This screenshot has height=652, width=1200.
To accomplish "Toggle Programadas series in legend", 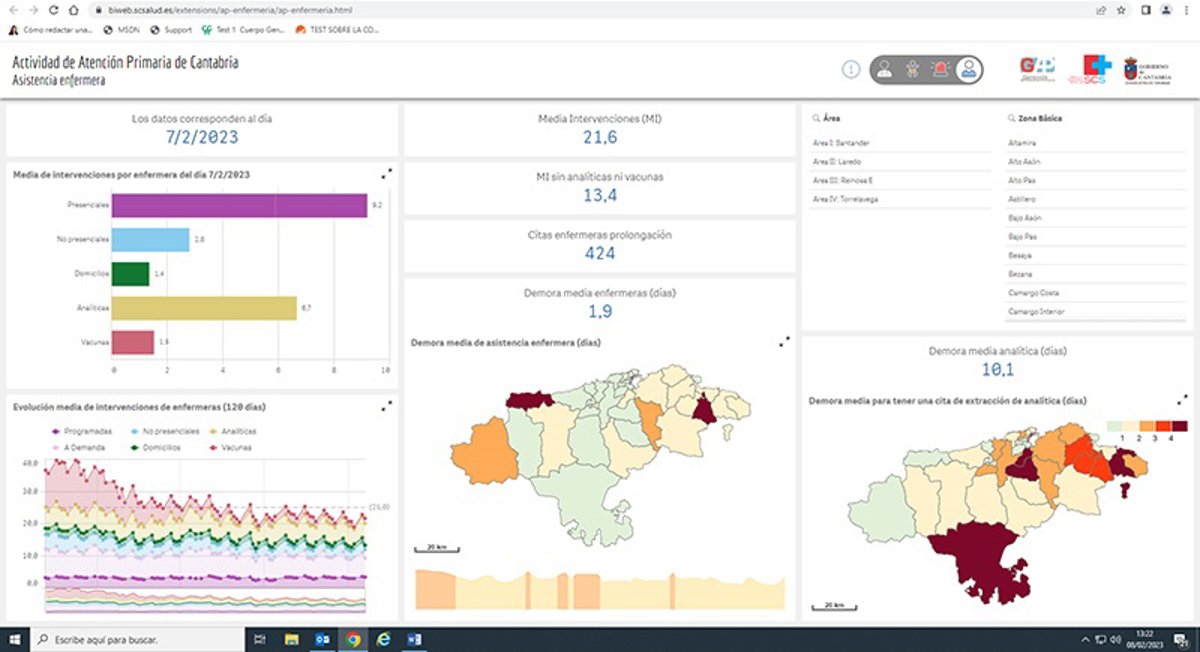I will (82, 431).
